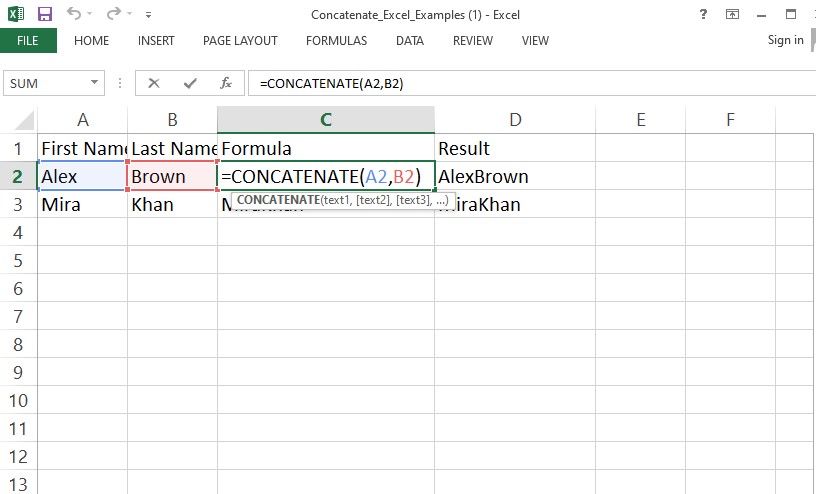Open Insert Function with the fx icon

coord(226,84)
